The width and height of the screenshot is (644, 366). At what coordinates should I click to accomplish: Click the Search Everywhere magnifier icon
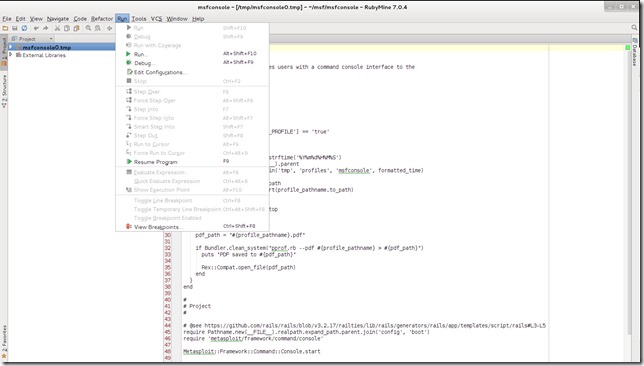(634, 28)
